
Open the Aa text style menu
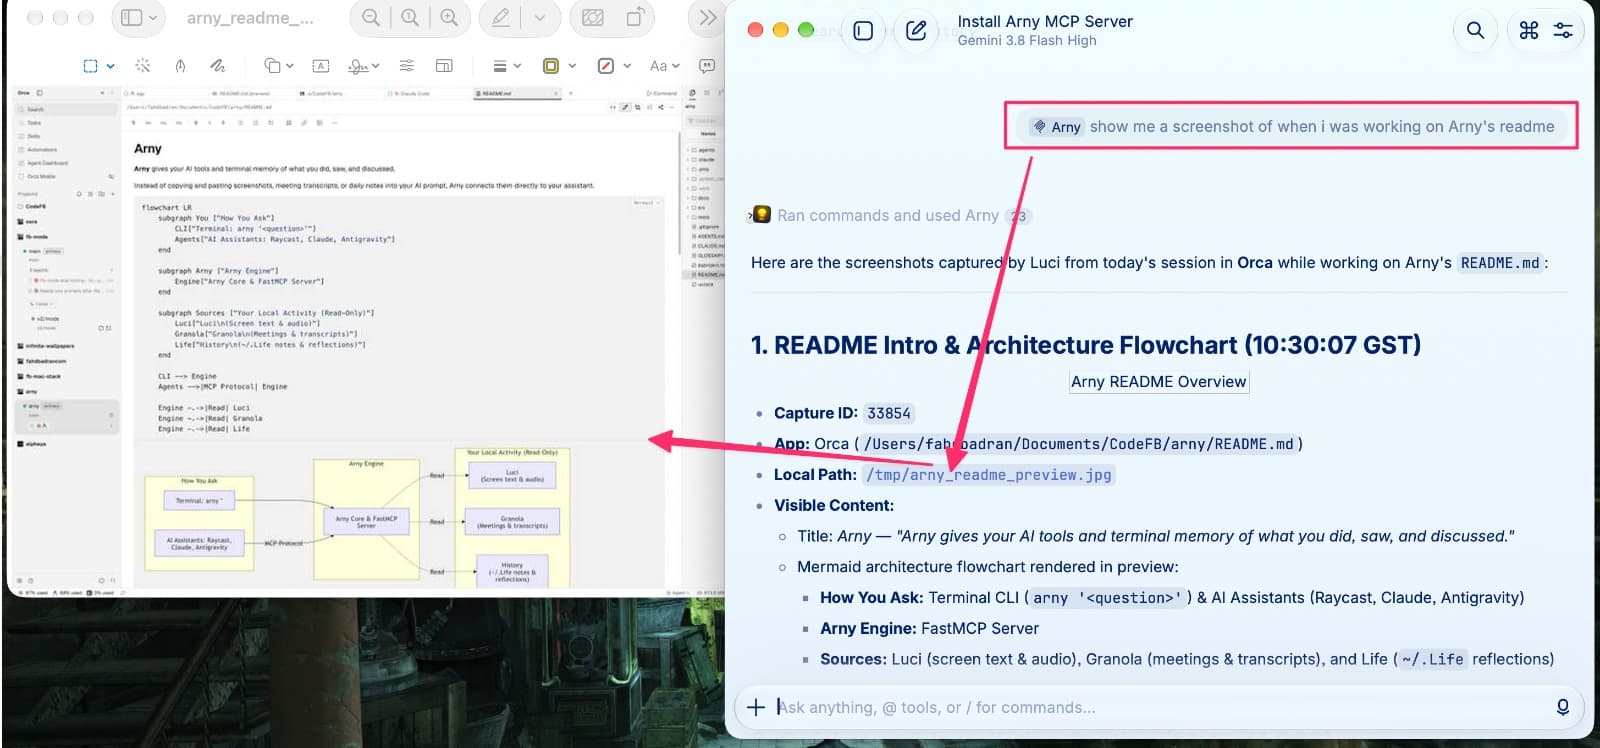click(664, 66)
